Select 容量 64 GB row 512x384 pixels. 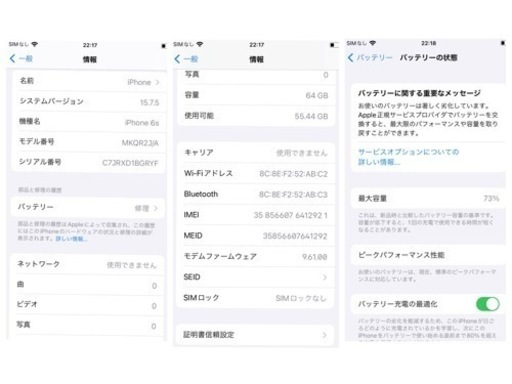tap(256, 95)
